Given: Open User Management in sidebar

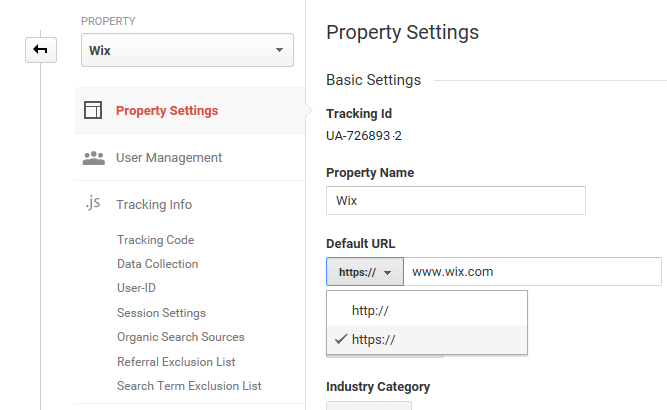Looking at the screenshot, I should pyautogui.click(x=169, y=158).
